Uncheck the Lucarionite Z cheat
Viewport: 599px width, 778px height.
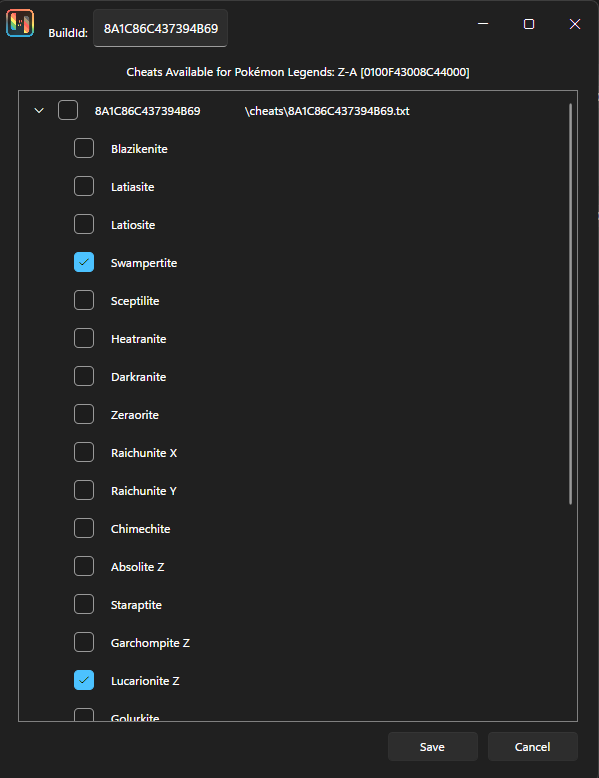[x=84, y=680]
